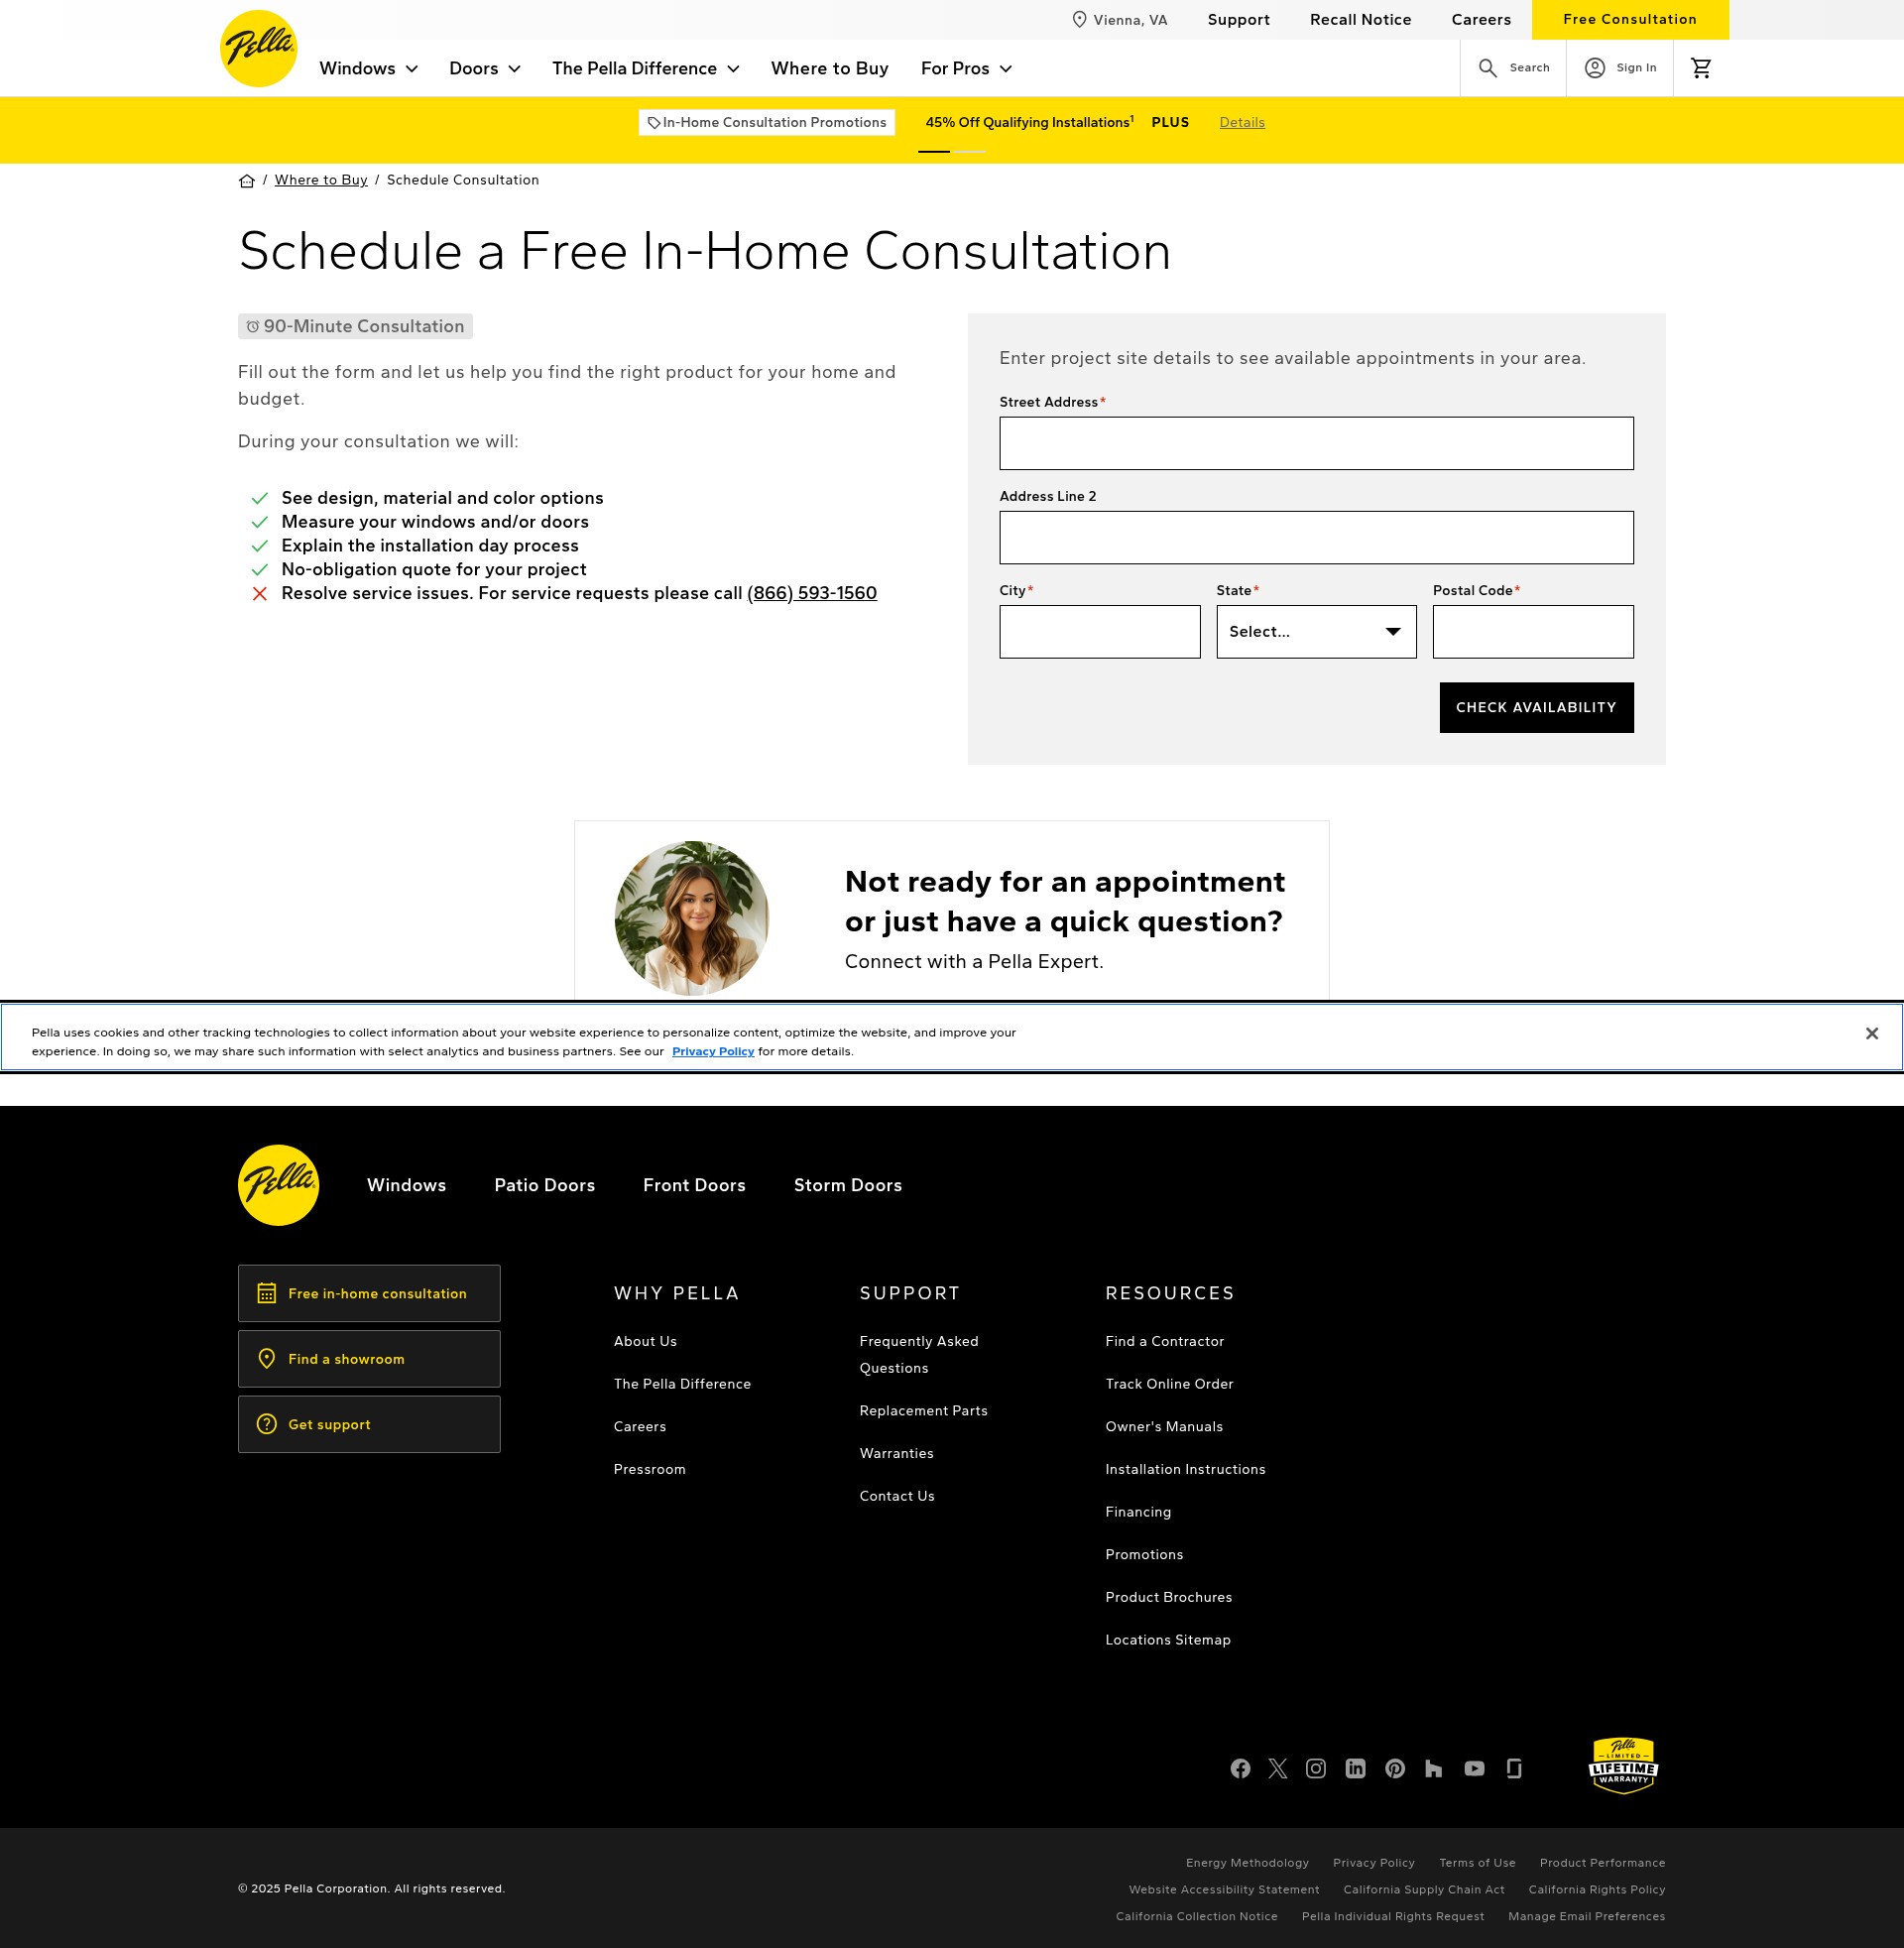Open Careers in the top bar

pos(1481,20)
